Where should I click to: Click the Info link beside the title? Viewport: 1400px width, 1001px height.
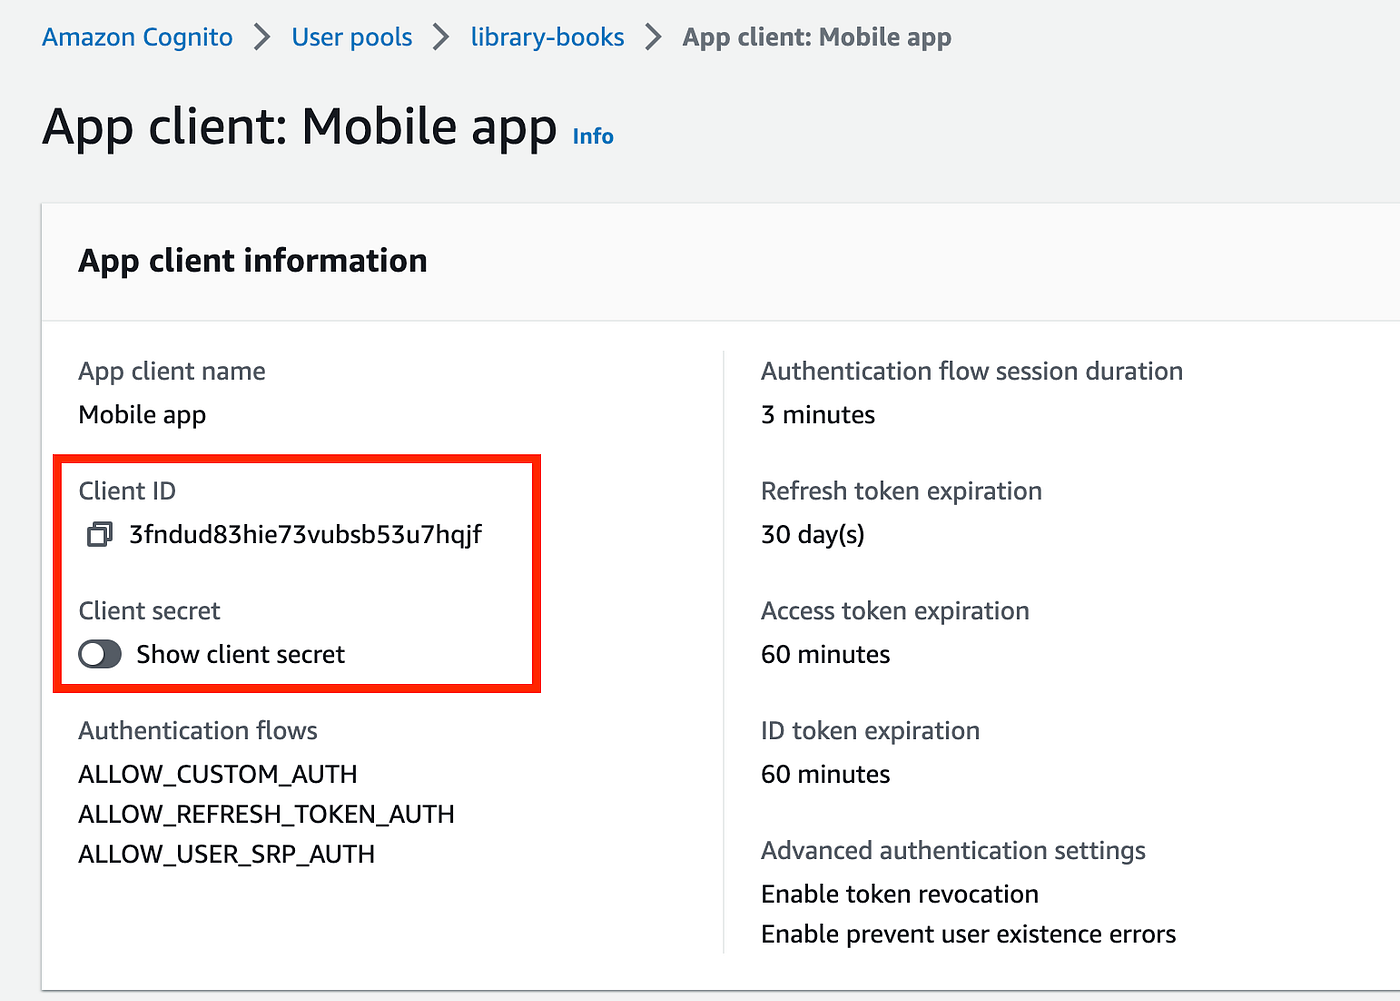(x=593, y=136)
